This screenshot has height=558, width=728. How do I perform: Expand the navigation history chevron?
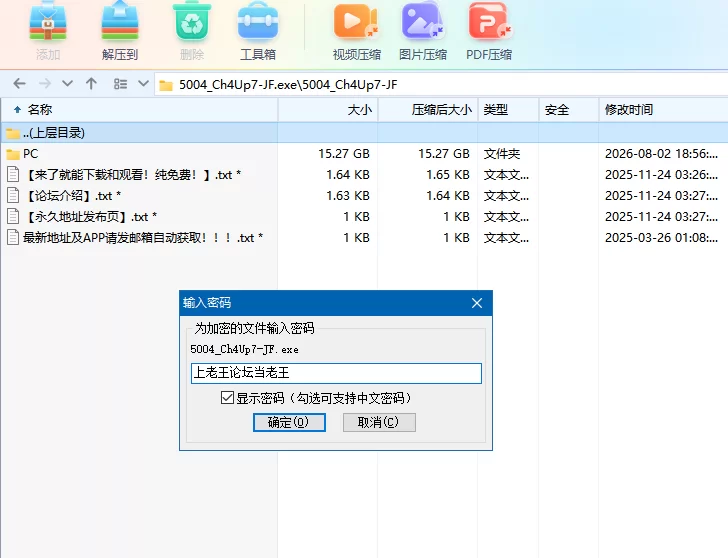pos(68,84)
